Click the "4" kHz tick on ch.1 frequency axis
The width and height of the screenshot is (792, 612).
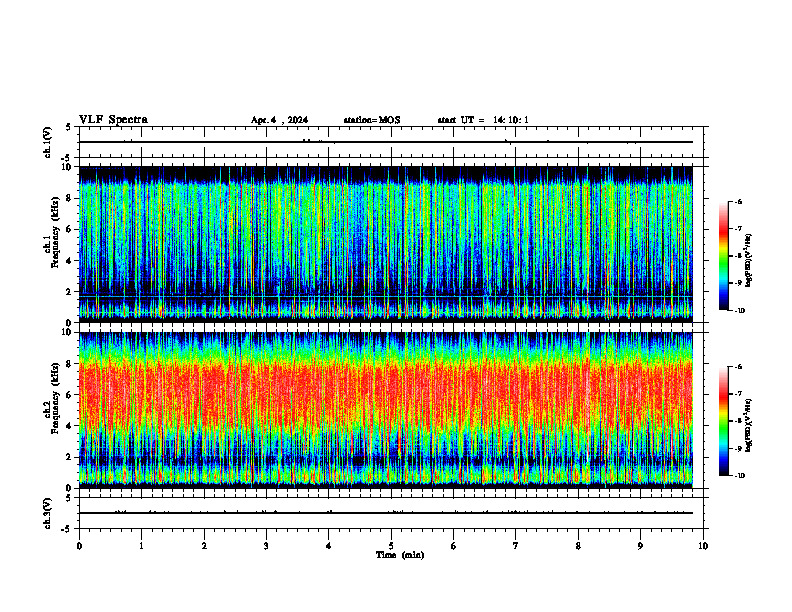tap(69, 261)
